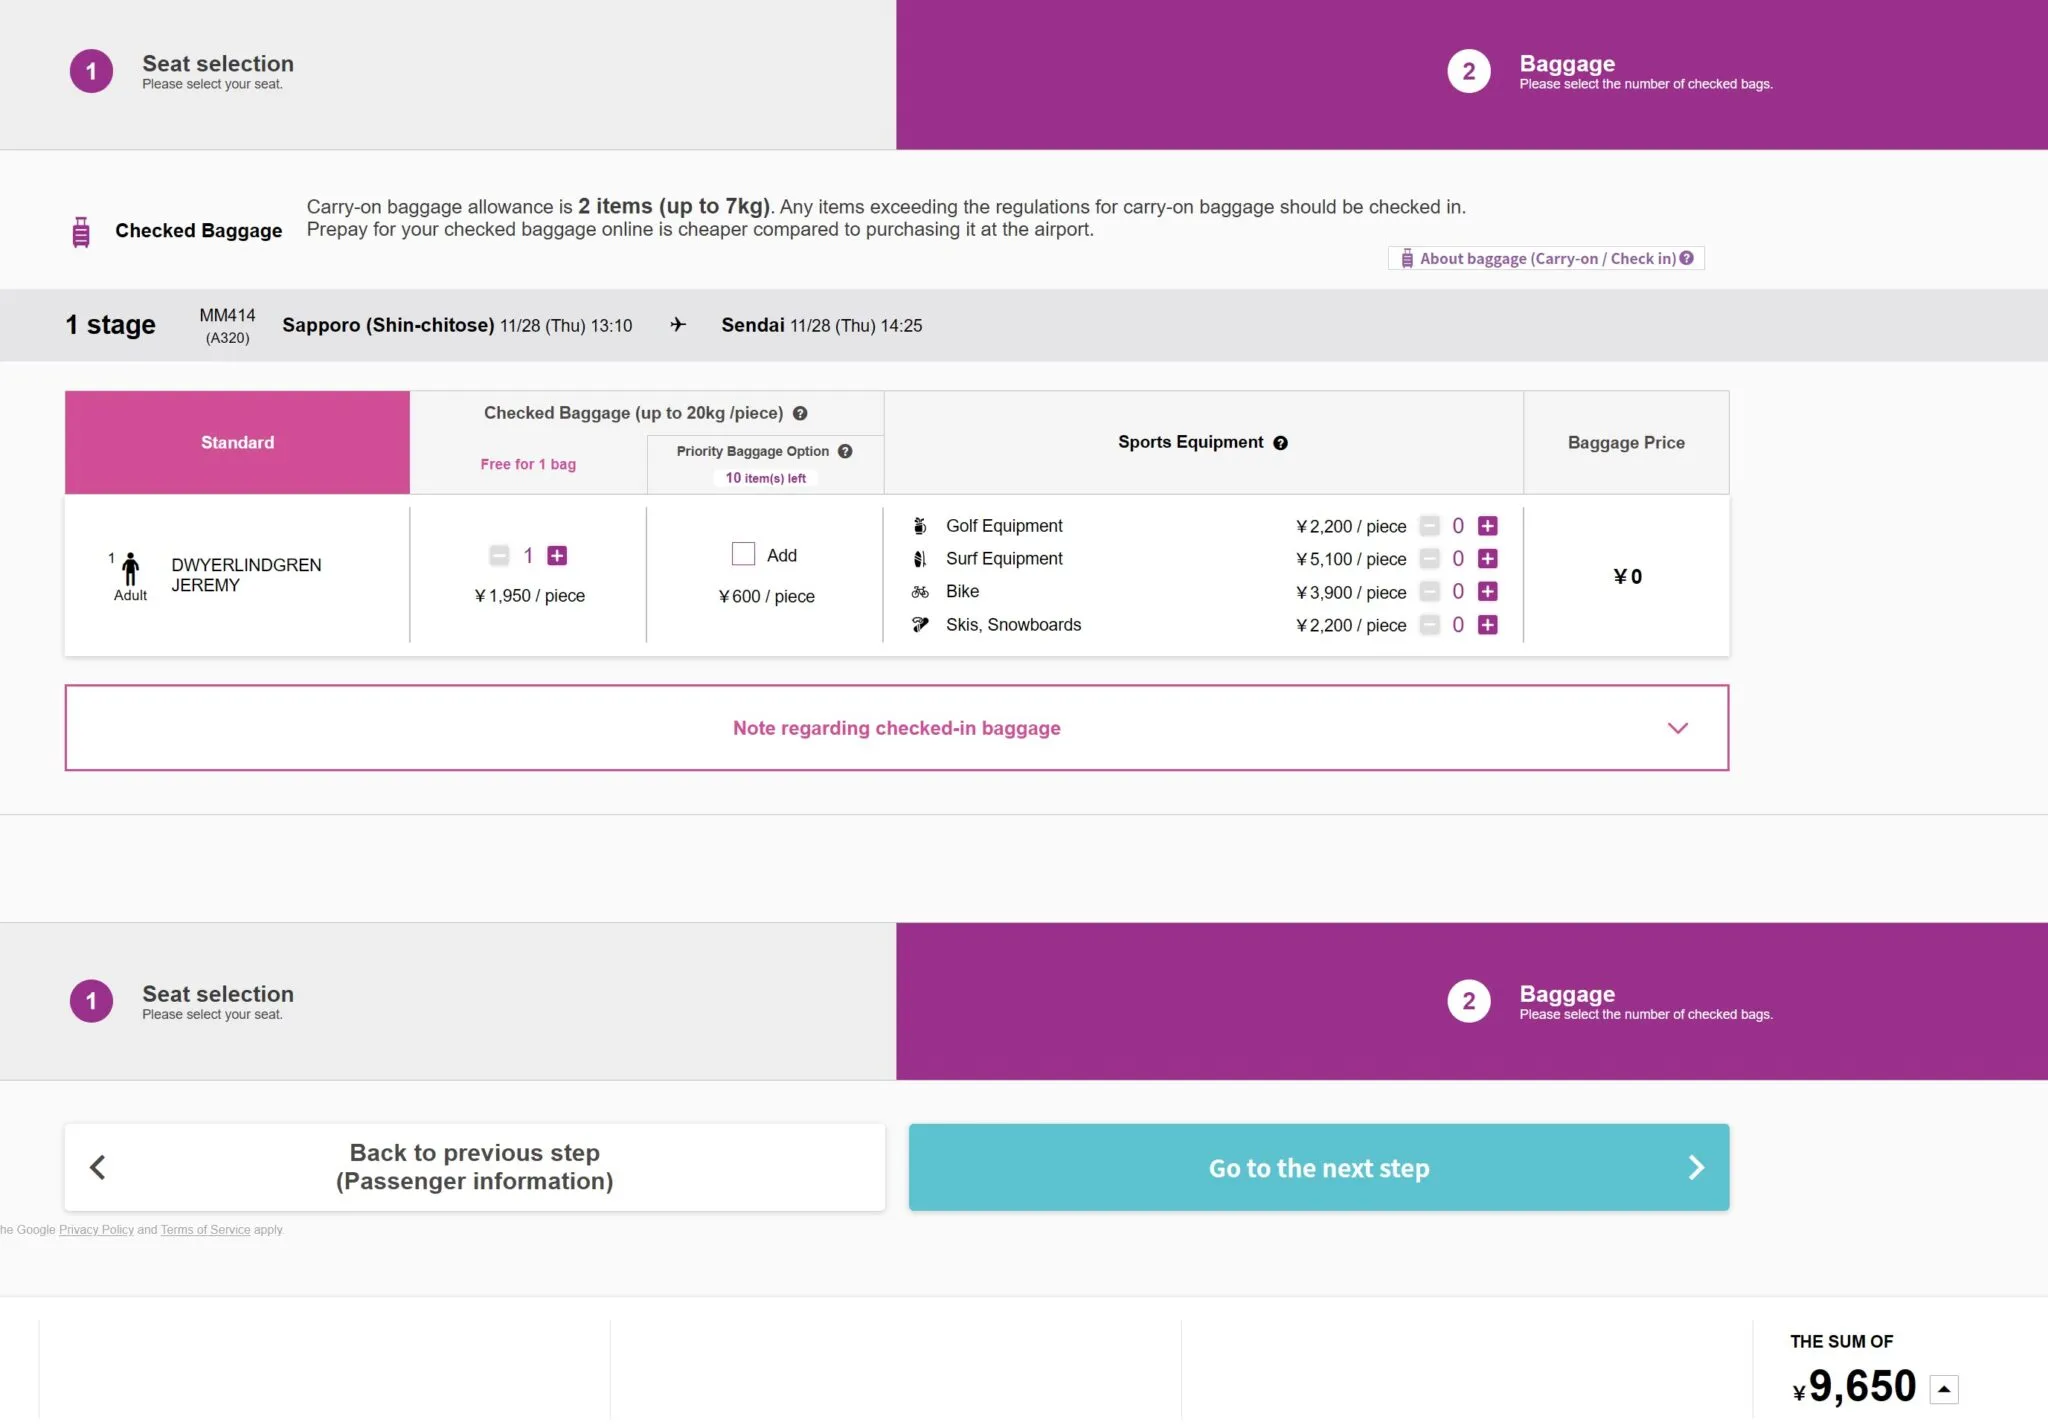
Task: Open Google Privacy Policy link
Action: click(x=96, y=1230)
